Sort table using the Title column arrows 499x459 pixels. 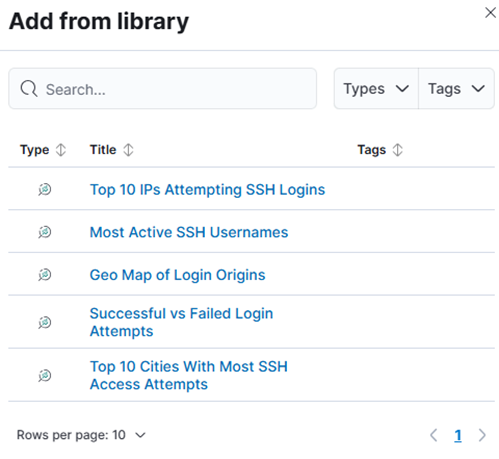[x=128, y=150]
